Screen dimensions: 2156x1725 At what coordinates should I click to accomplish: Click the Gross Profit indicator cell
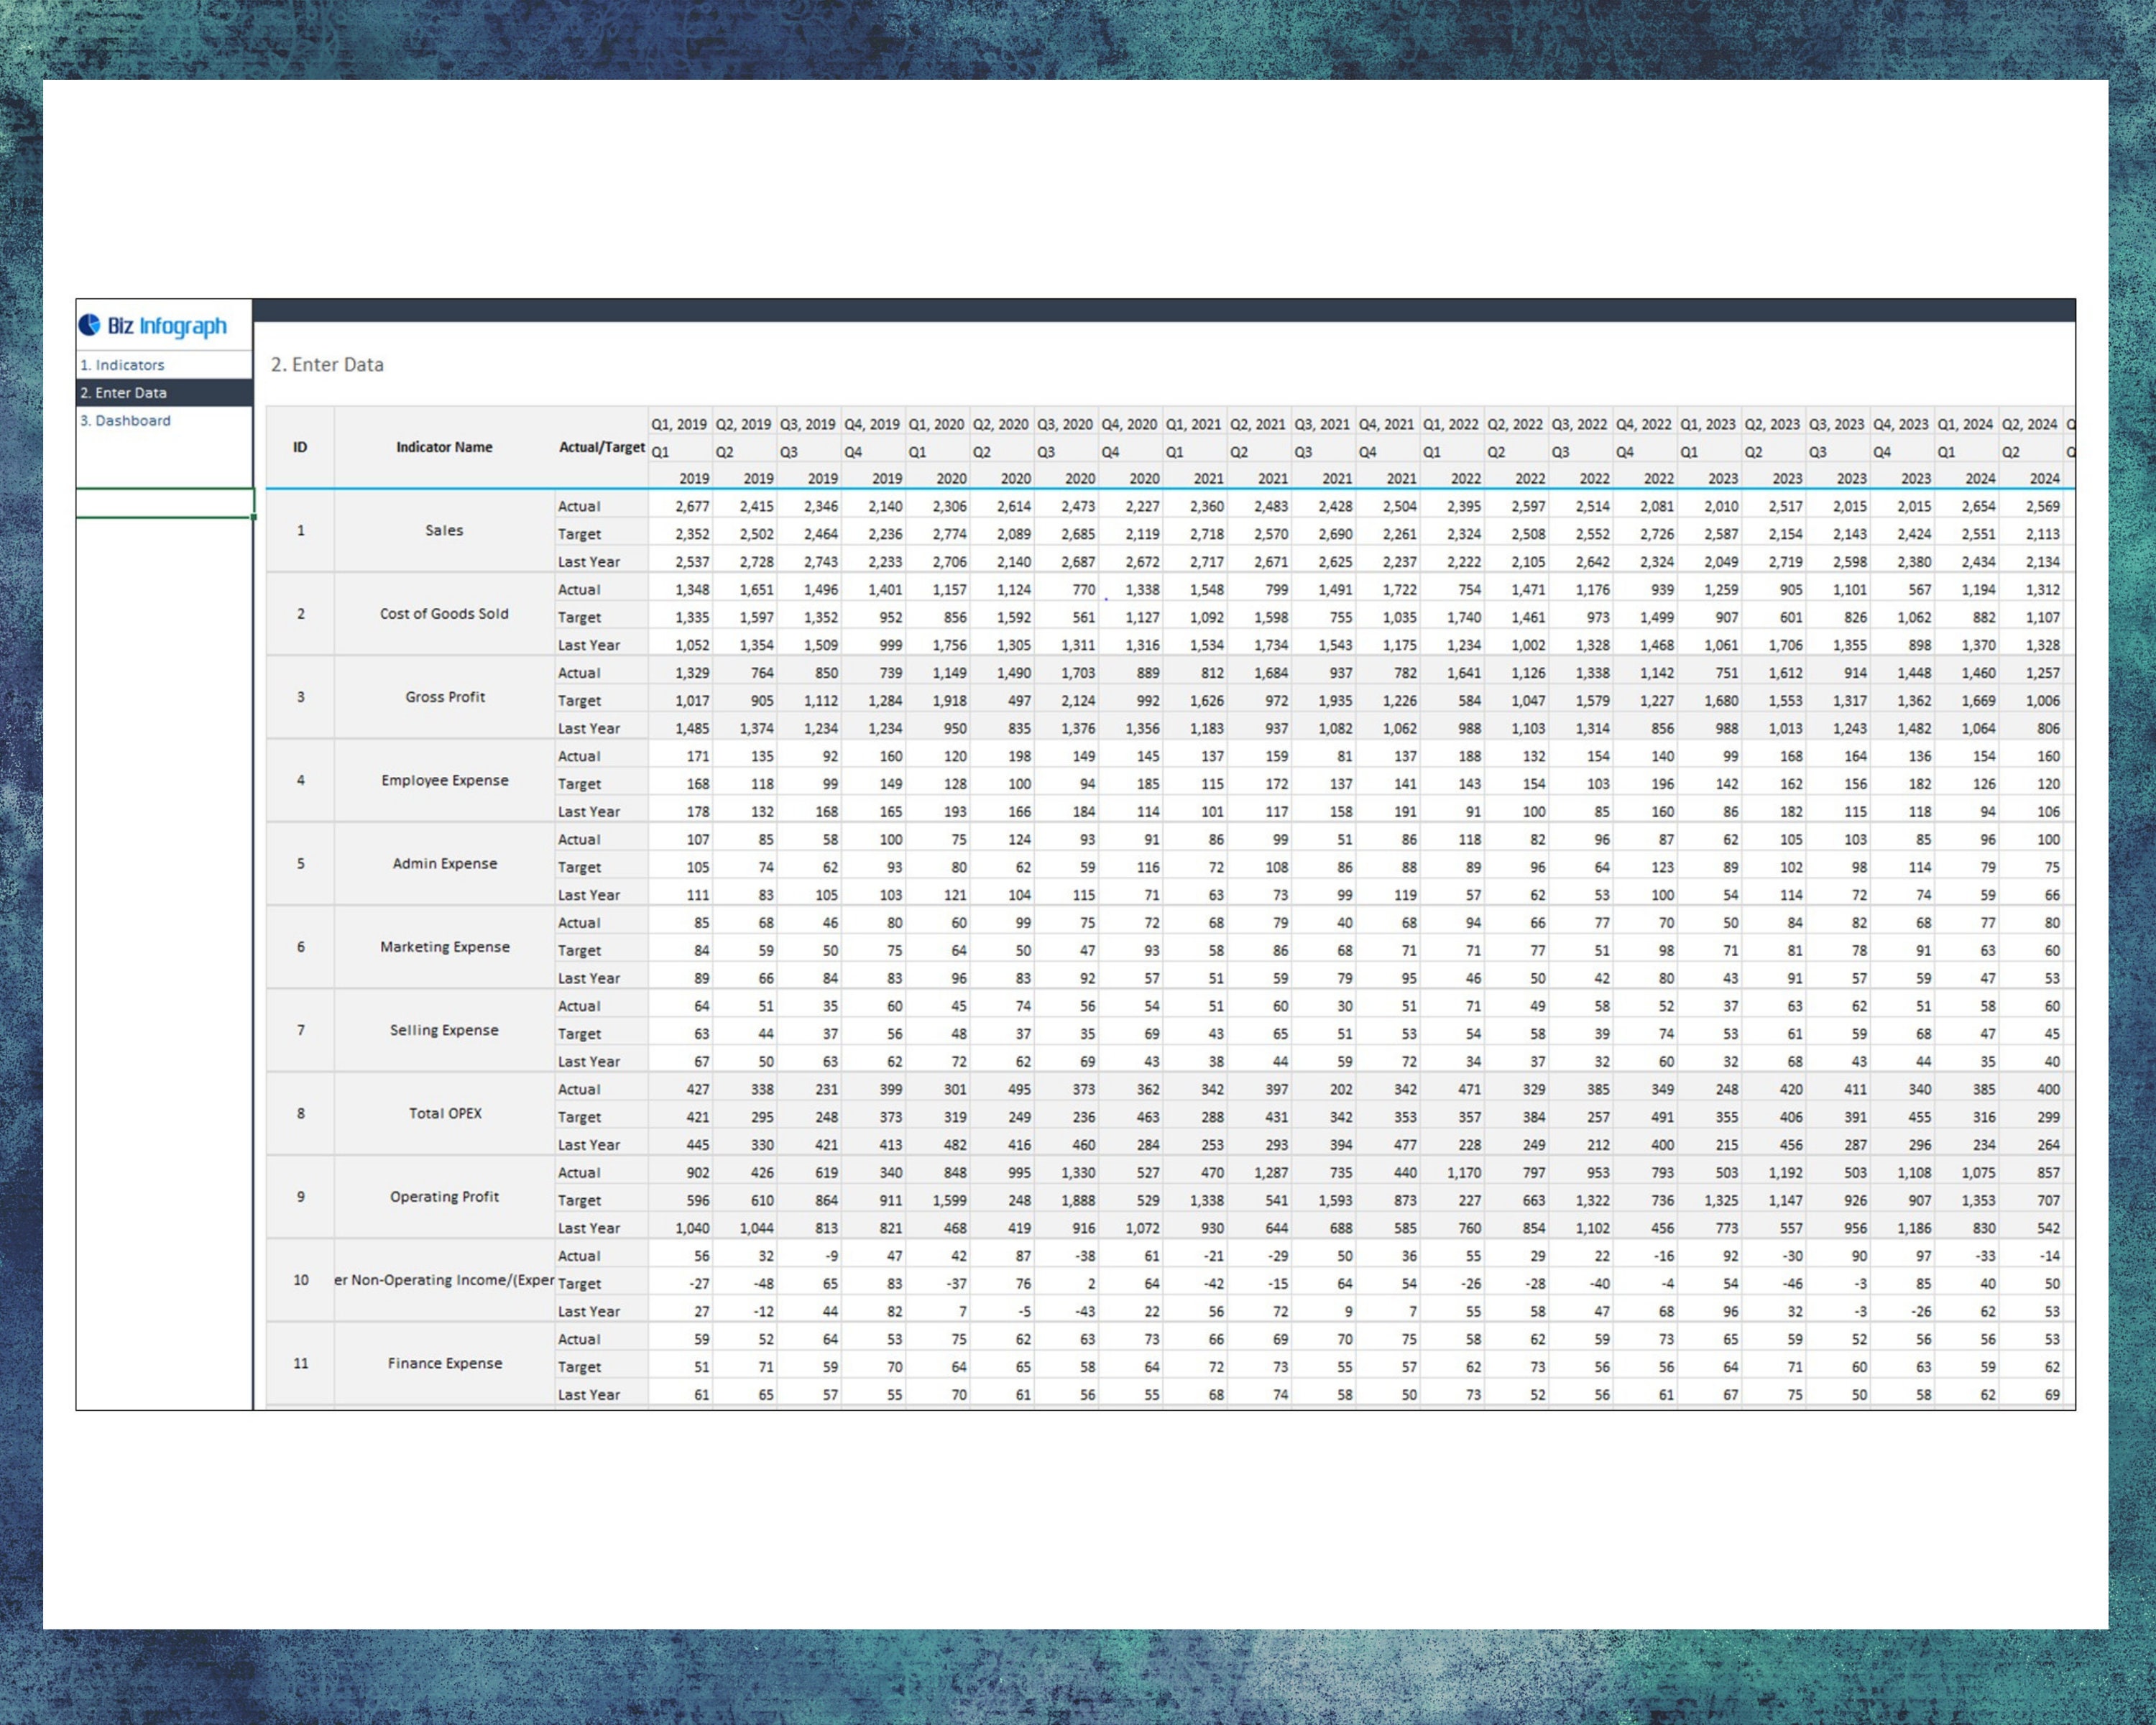443,697
